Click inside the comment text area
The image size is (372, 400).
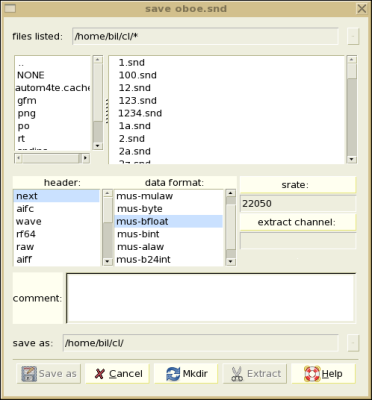211,298
